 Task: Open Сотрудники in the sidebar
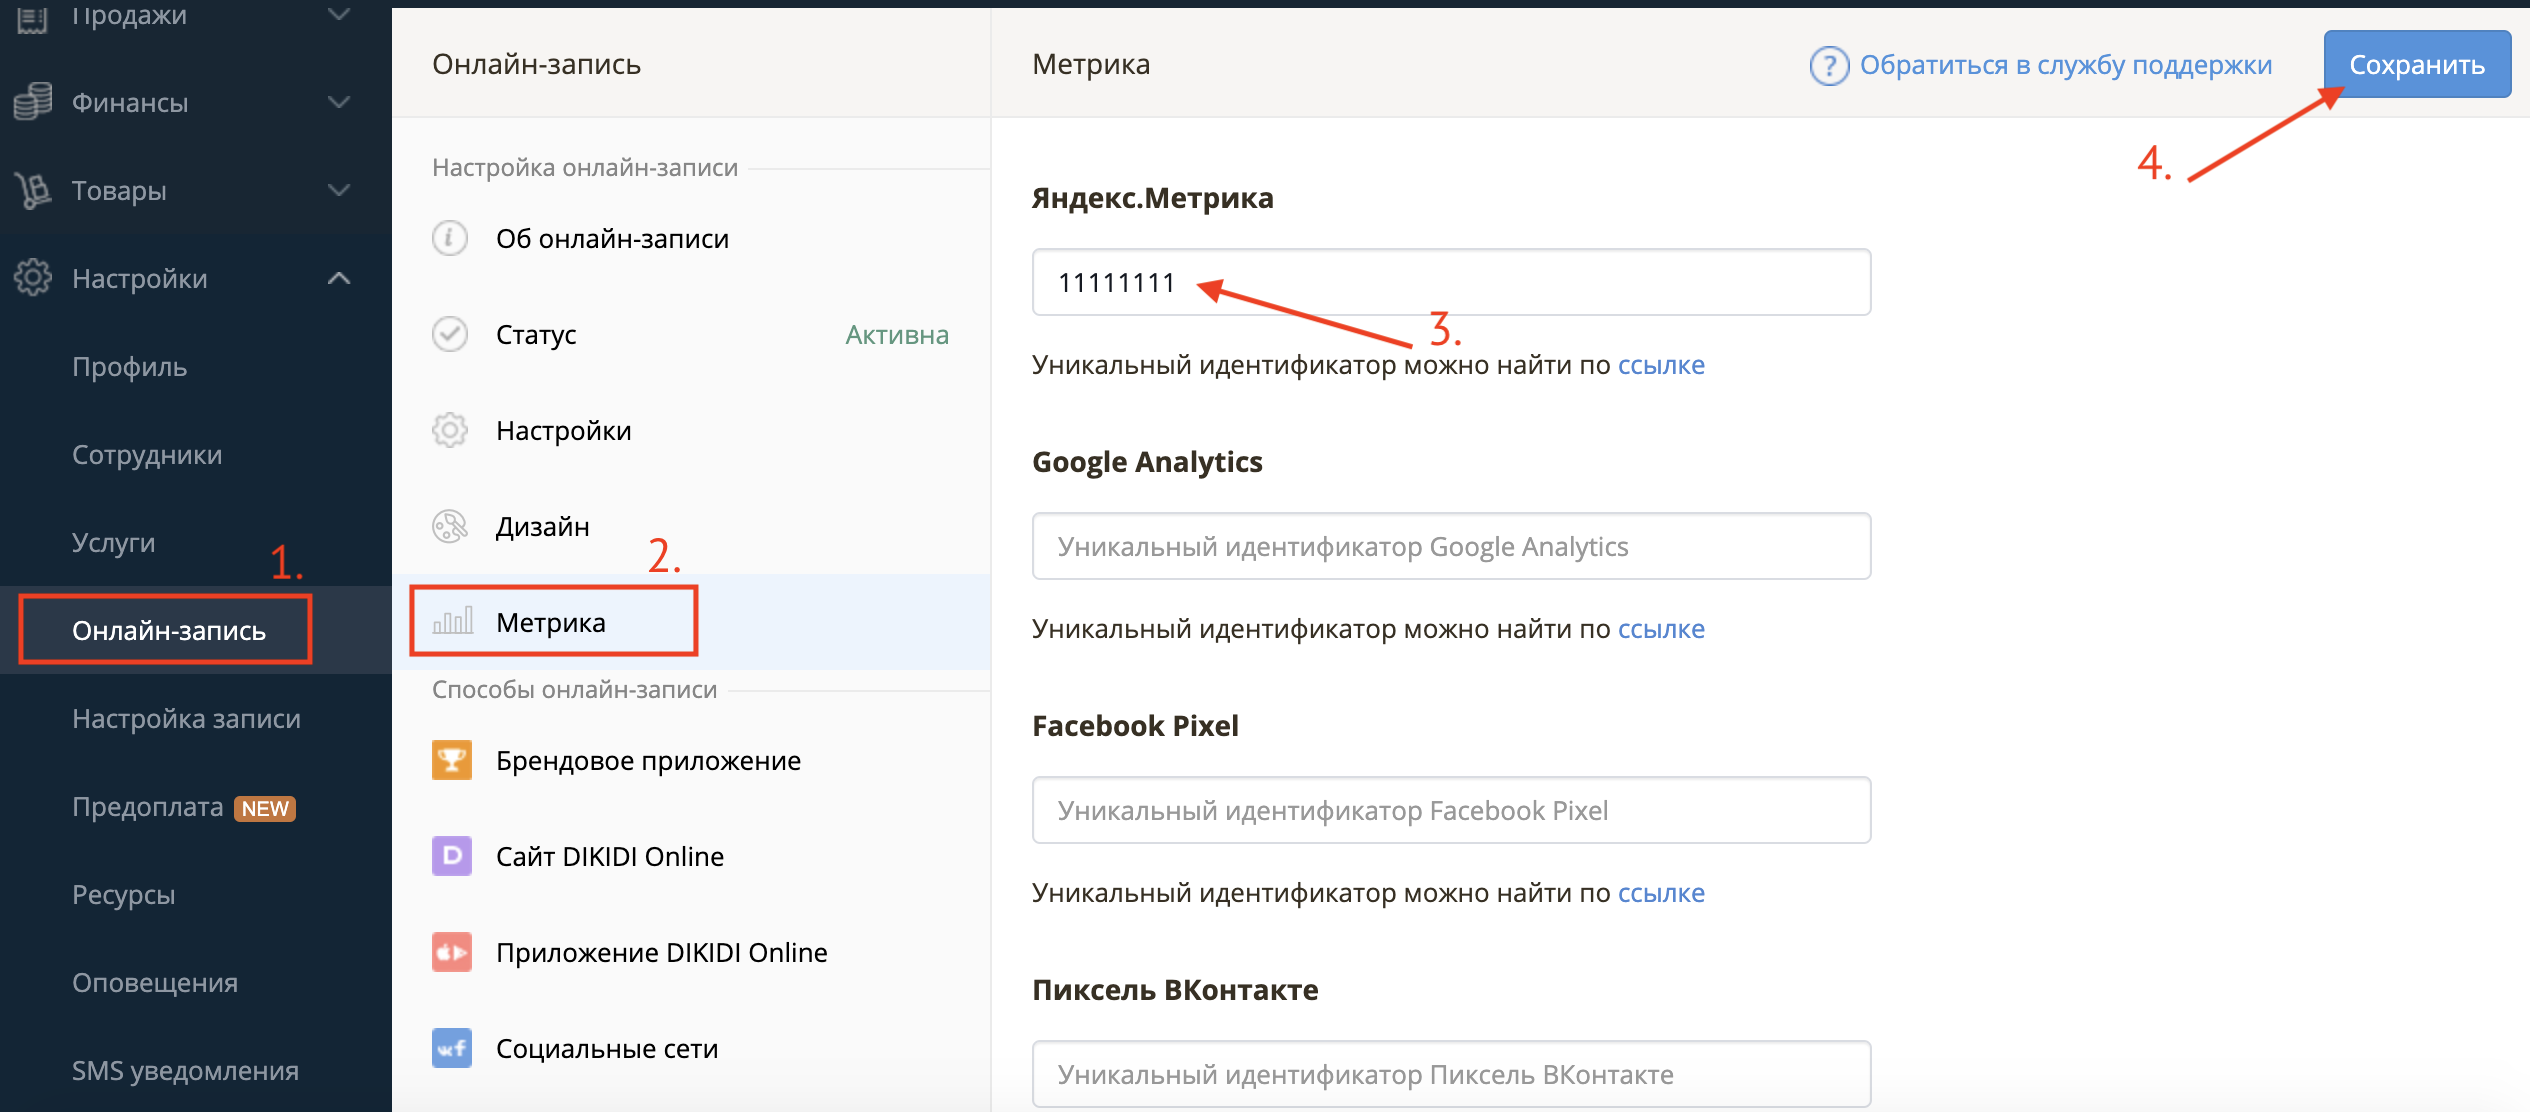point(147,455)
